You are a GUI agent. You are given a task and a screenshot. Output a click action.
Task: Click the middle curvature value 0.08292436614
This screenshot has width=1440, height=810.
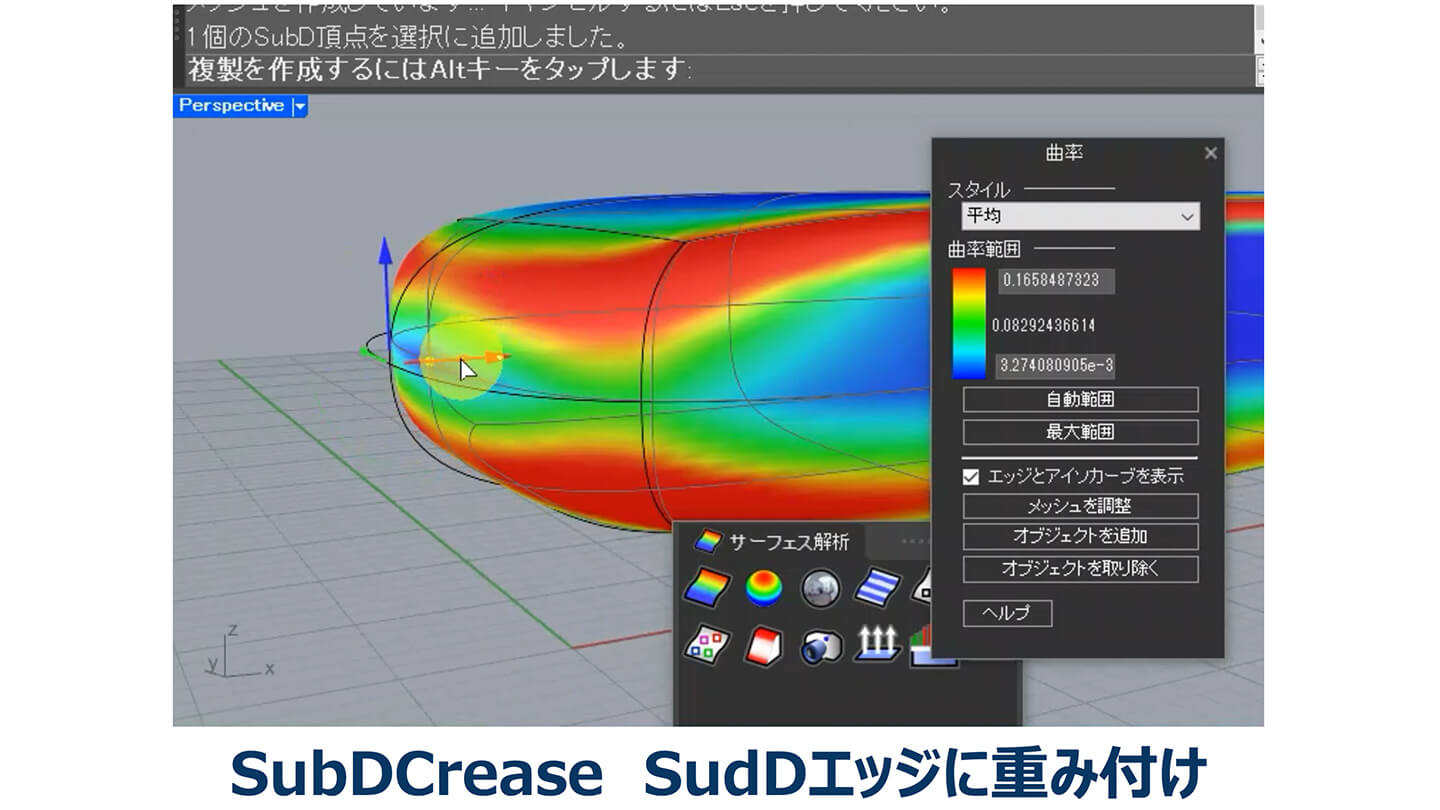(1043, 325)
